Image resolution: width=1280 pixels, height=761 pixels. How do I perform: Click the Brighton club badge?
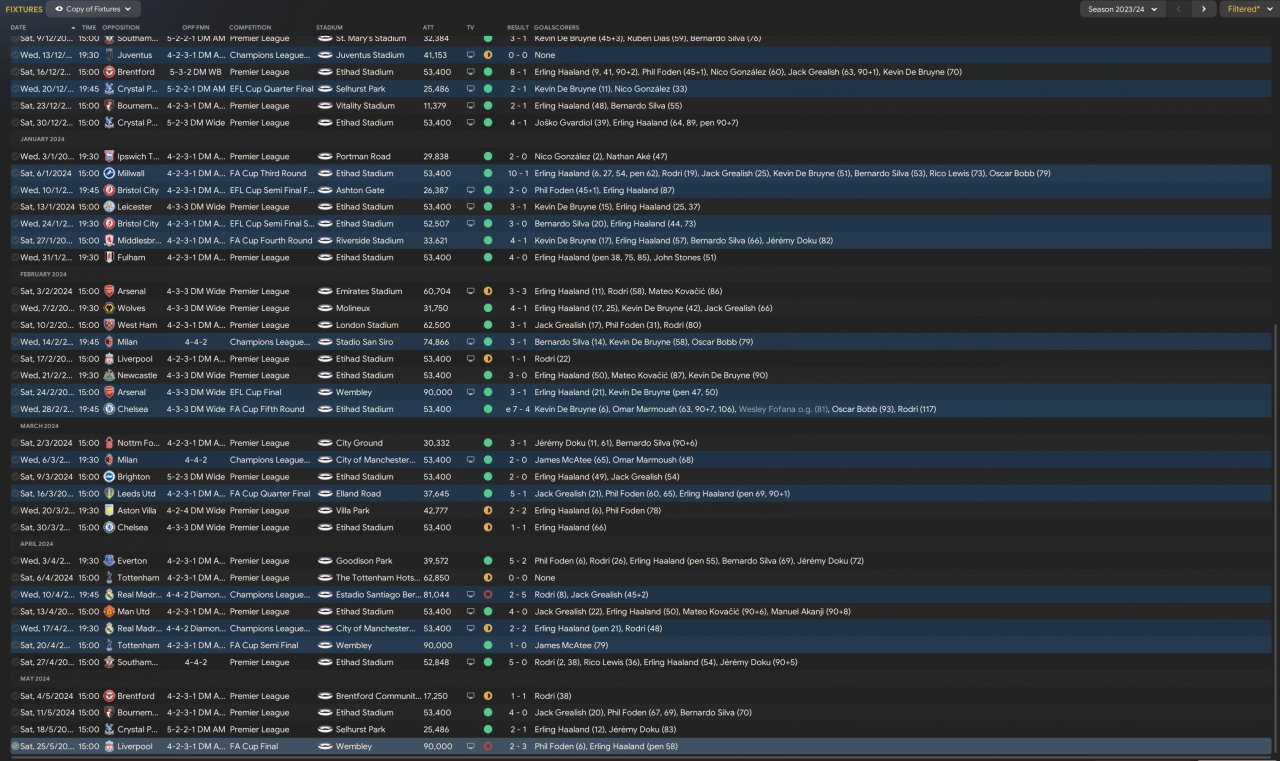[x=109, y=477]
